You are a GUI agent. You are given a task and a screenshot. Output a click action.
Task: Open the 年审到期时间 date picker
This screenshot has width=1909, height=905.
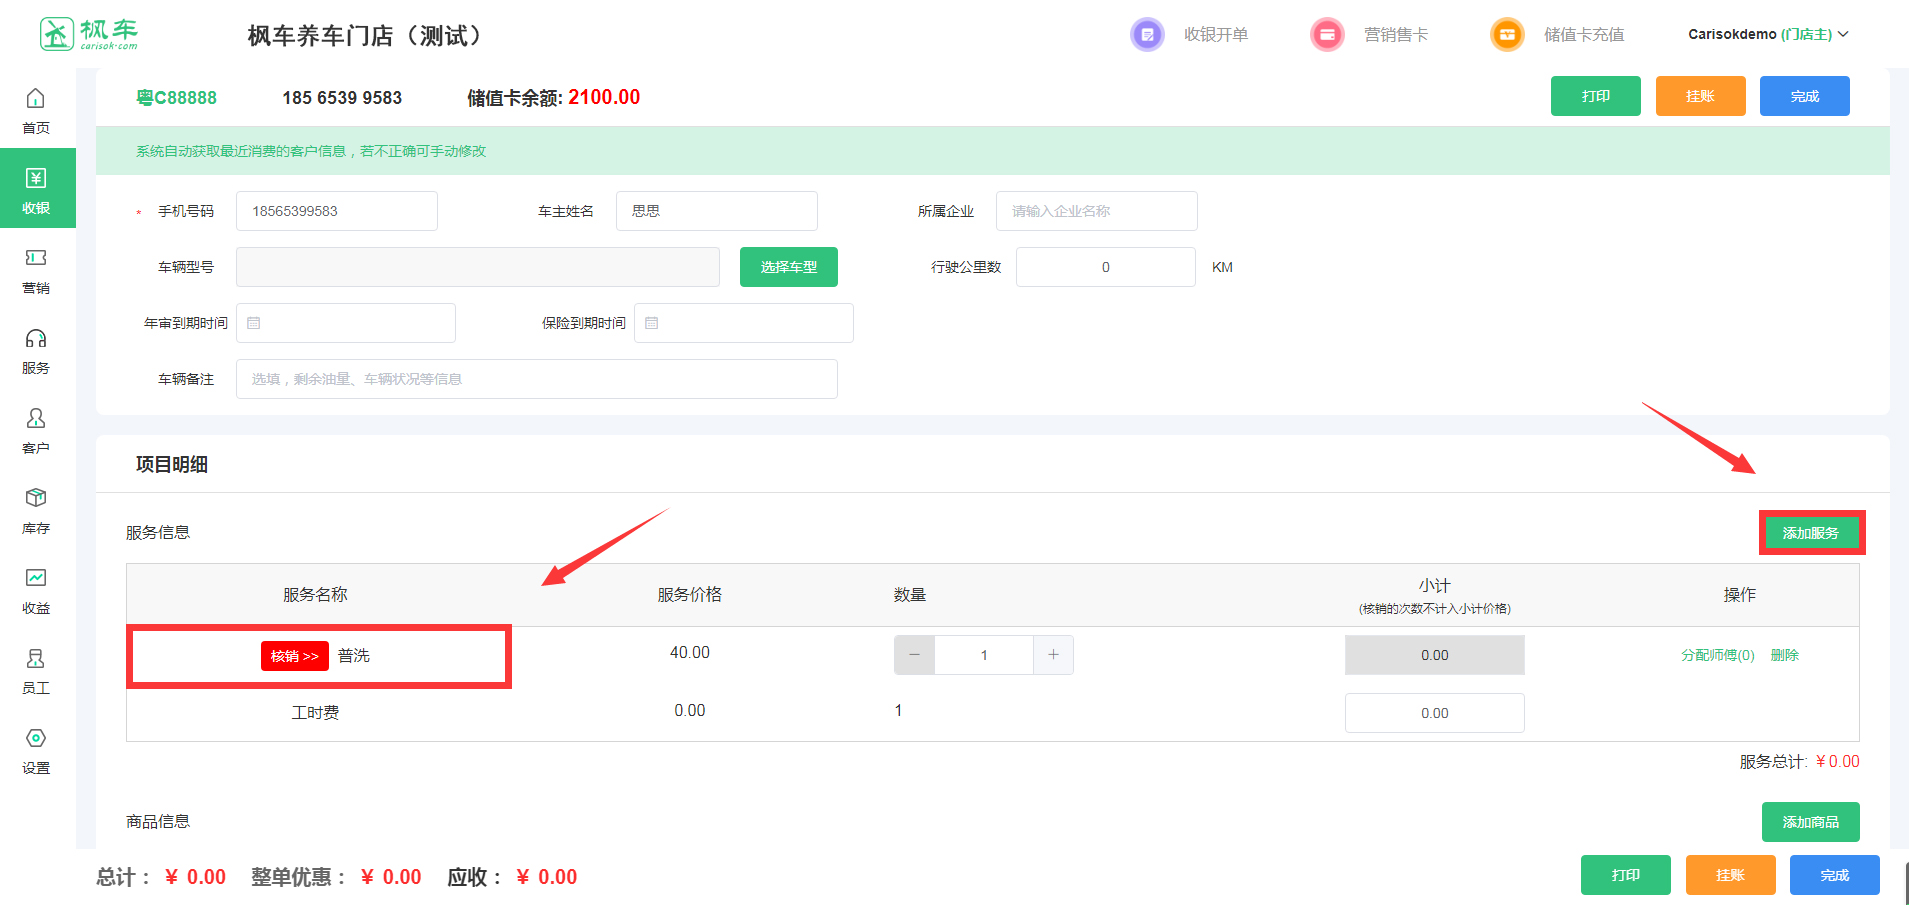click(x=346, y=323)
